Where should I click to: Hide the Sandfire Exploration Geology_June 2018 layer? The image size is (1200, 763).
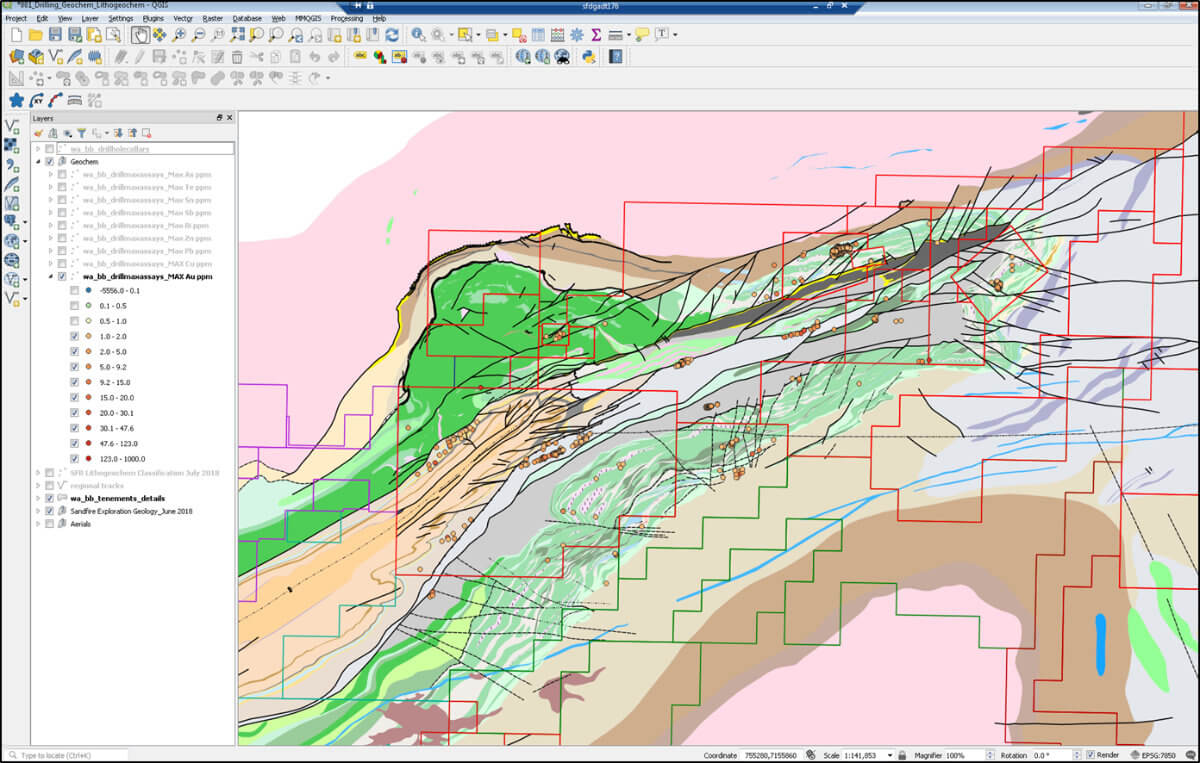point(49,510)
